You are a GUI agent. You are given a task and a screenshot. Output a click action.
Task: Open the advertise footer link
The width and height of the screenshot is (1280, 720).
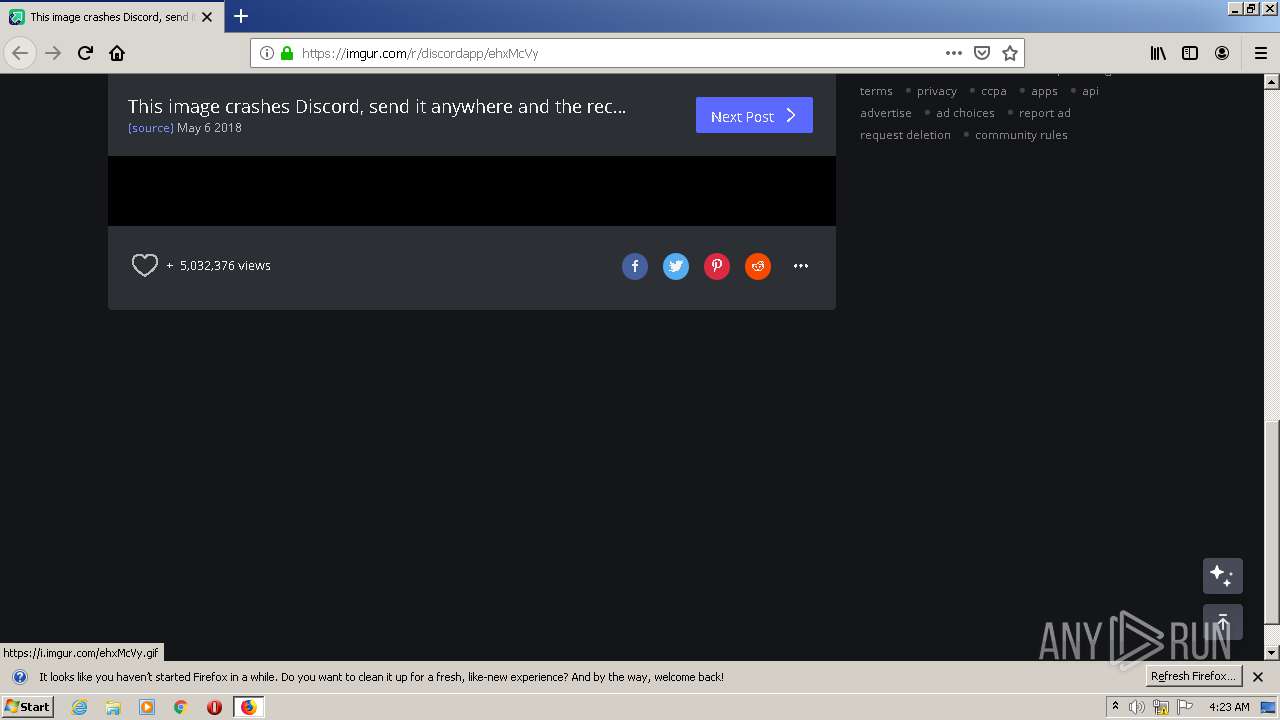coord(886,113)
